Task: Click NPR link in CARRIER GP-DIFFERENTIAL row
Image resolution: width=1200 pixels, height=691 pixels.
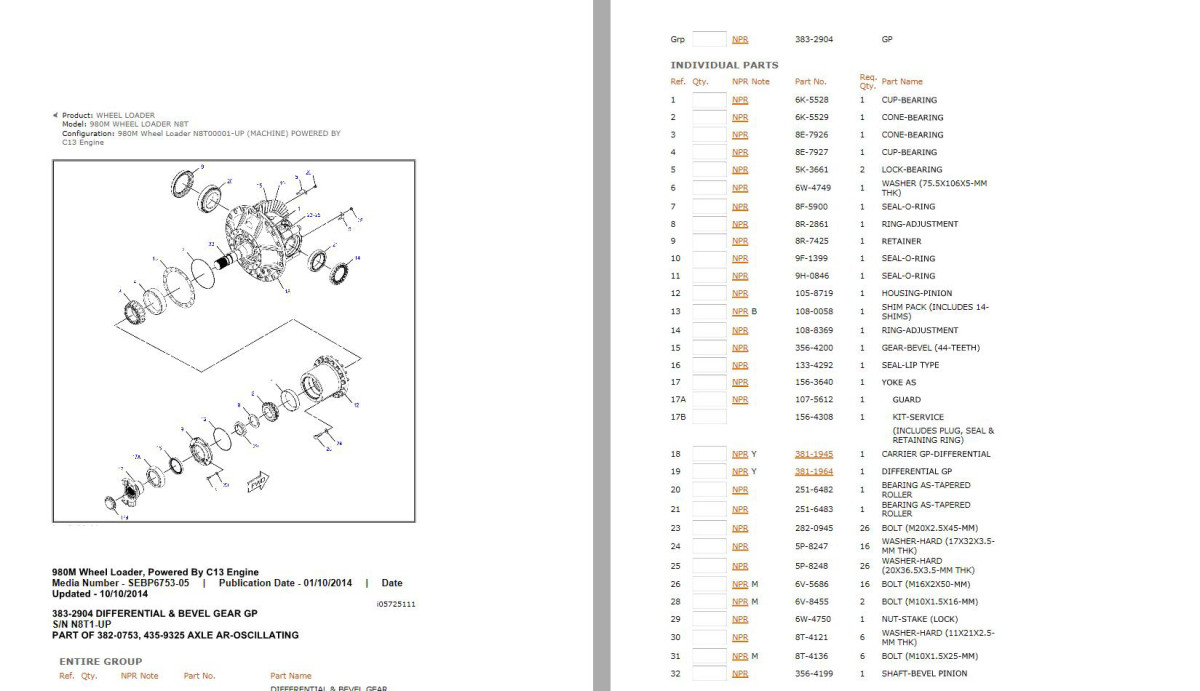Action: [x=740, y=454]
